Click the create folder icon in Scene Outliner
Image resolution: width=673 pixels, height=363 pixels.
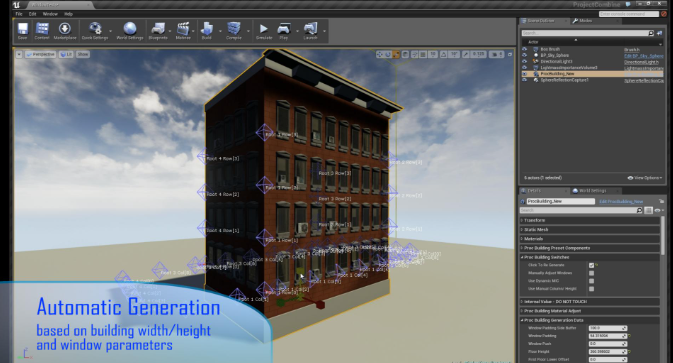660,33
